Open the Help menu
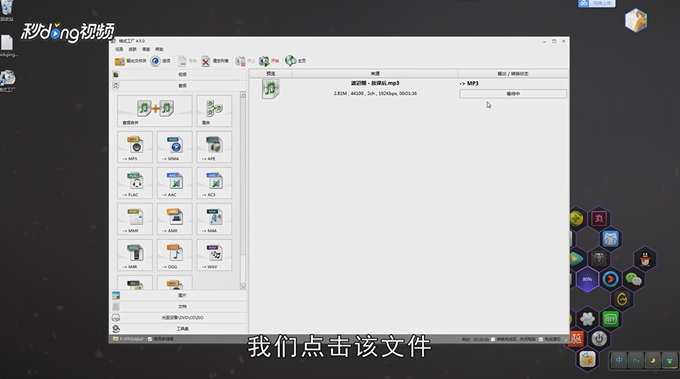Viewport: 680px width, 379px height. (160, 49)
